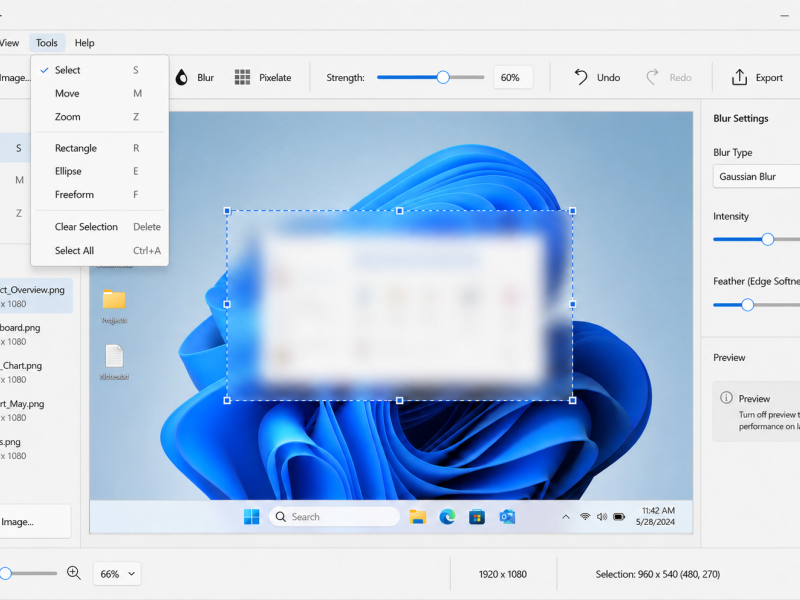Open the Help menu

tap(85, 43)
